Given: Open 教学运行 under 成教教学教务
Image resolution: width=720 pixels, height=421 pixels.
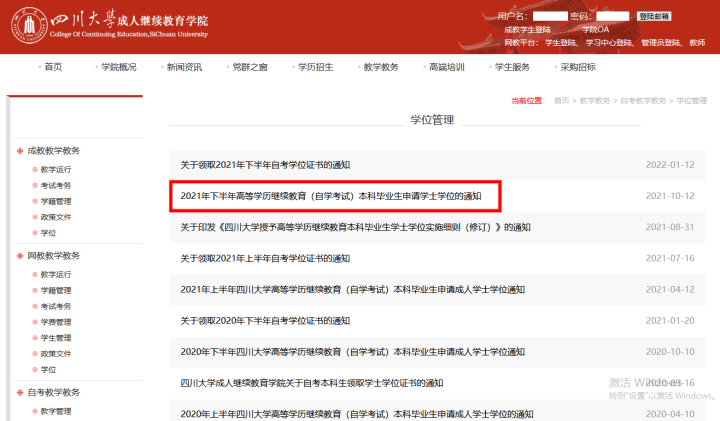Looking at the screenshot, I should click(x=56, y=169).
